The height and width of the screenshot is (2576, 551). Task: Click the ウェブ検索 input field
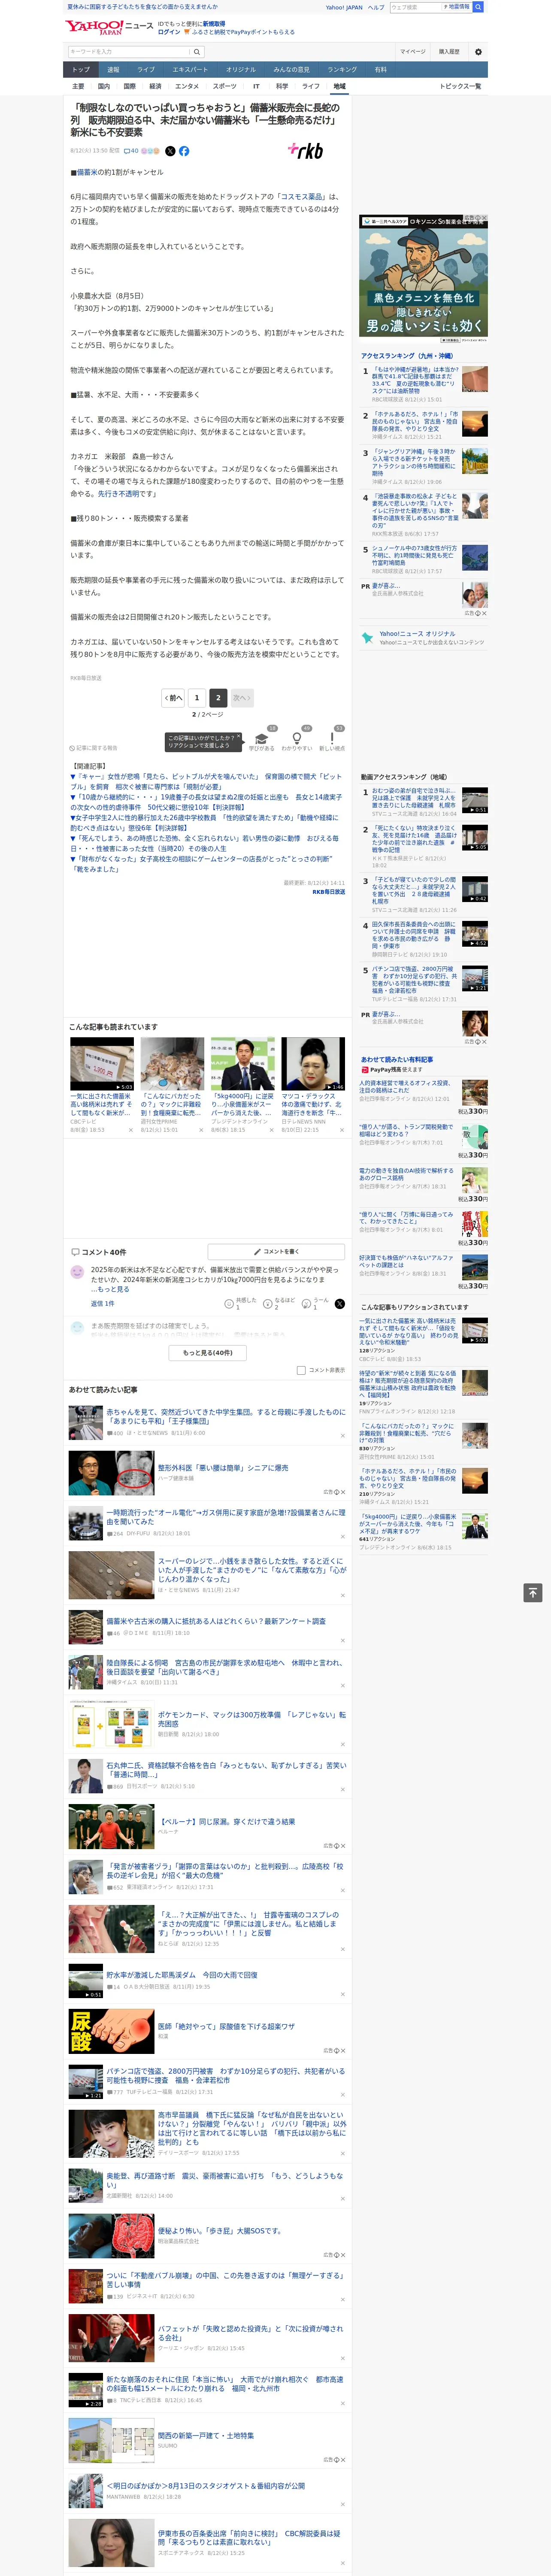415,7
